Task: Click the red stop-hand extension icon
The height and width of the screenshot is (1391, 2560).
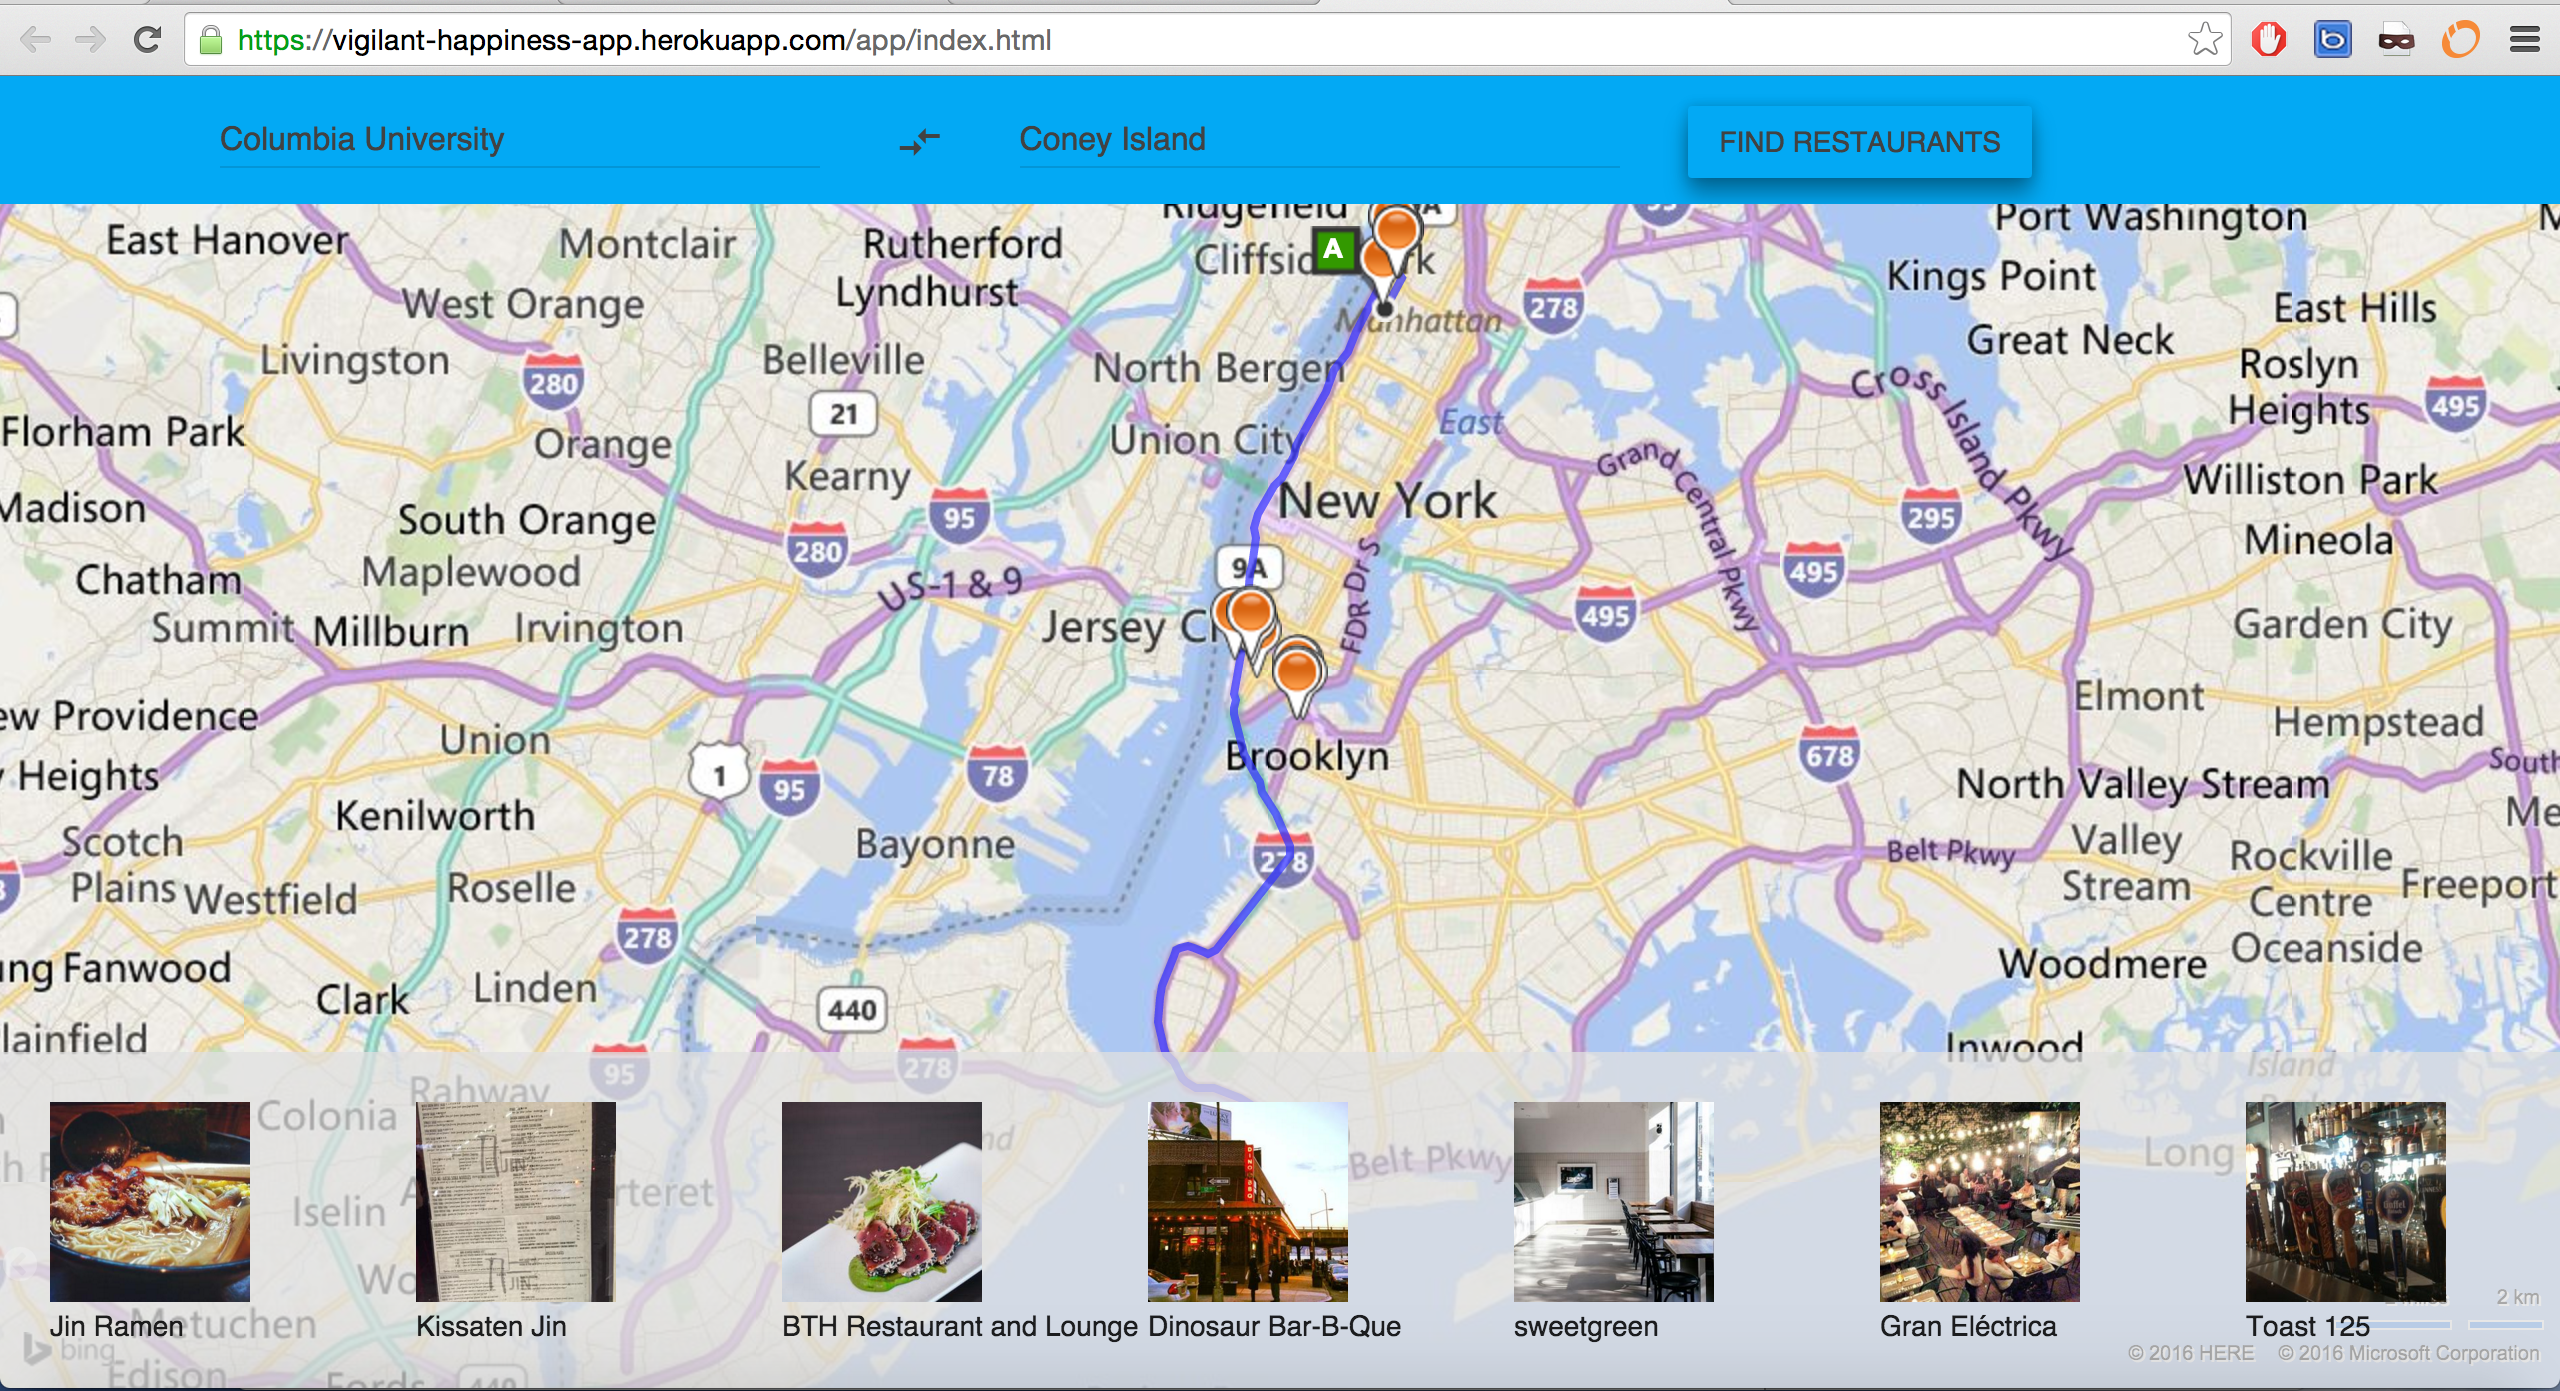Action: (x=2269, y=40)
